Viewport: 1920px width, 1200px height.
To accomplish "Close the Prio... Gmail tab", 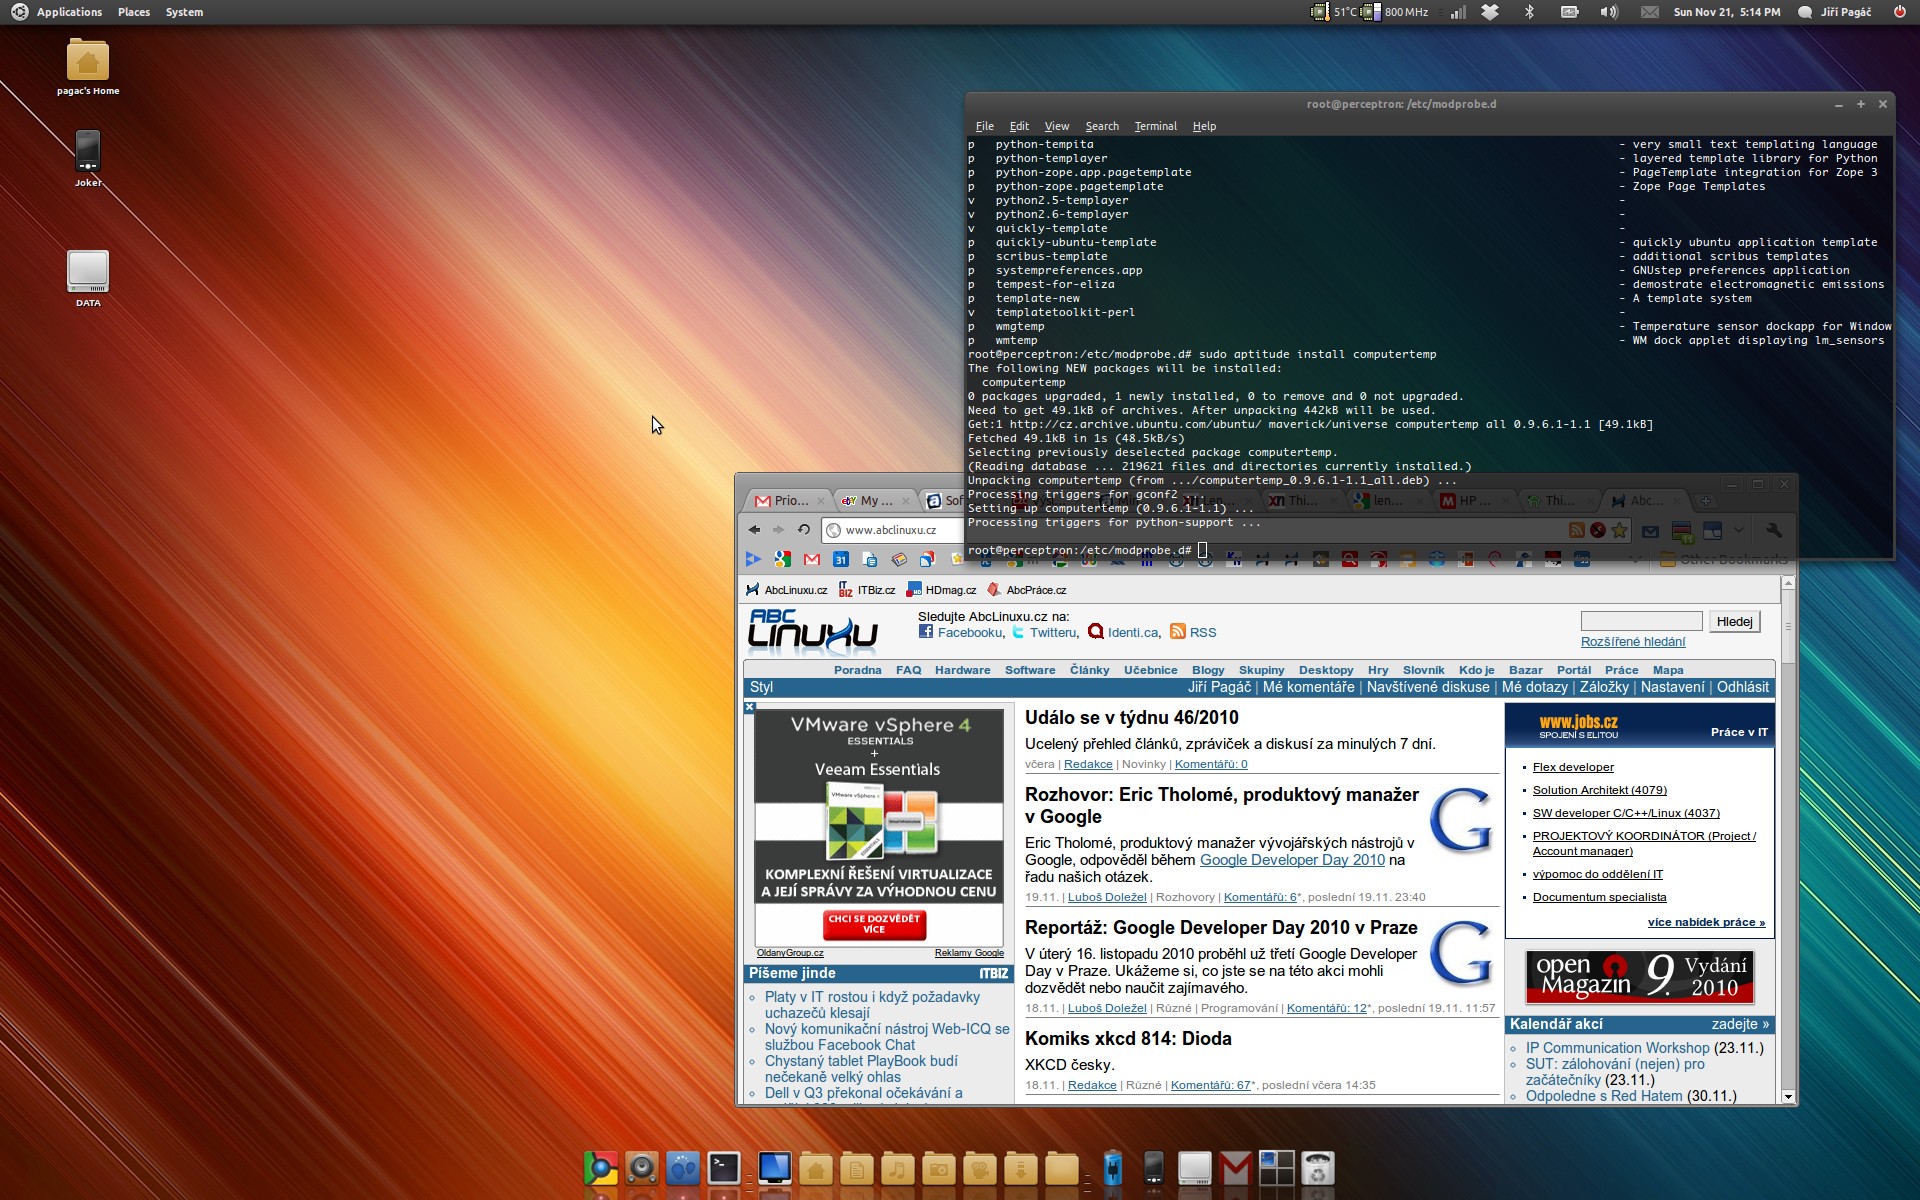I will [x=821, y=501].
